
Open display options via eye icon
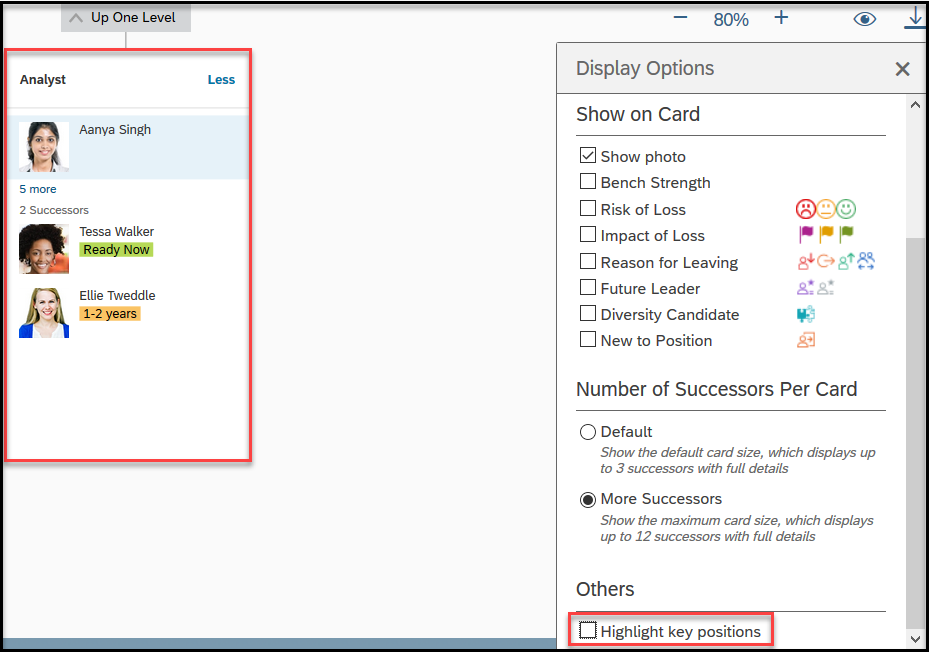click(x=864, y=19)
